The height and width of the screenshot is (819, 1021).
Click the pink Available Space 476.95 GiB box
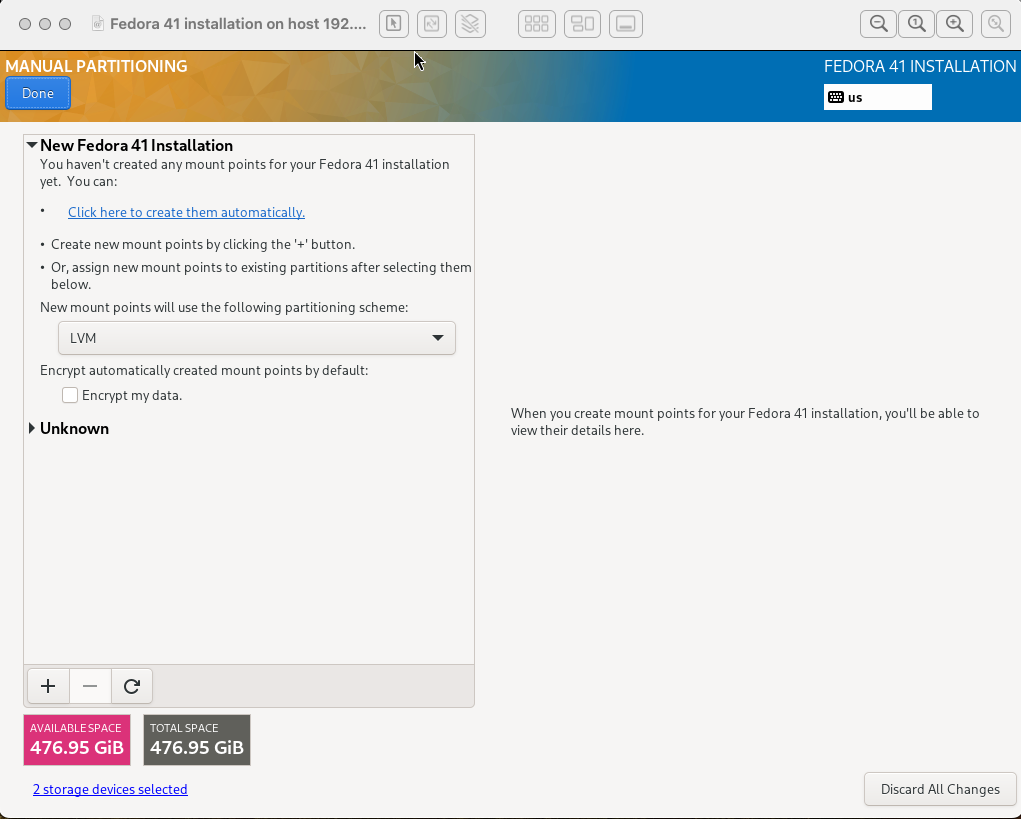pos(77,740)
